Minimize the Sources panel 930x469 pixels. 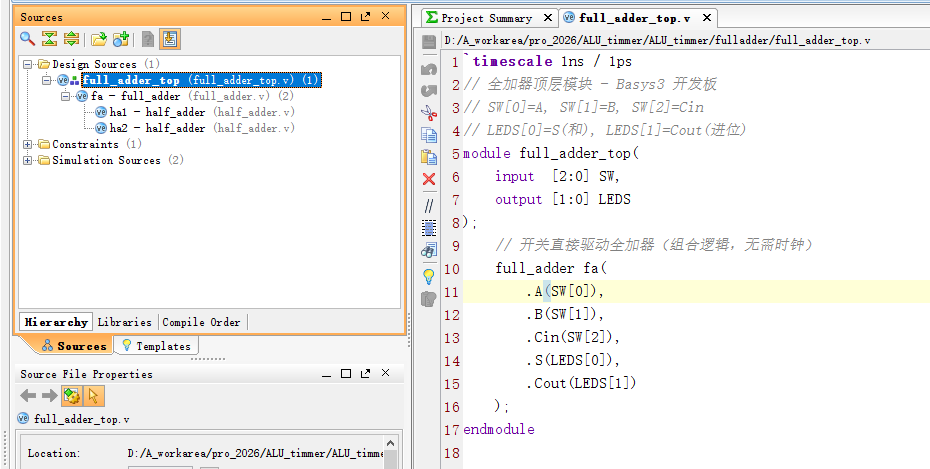326,17
